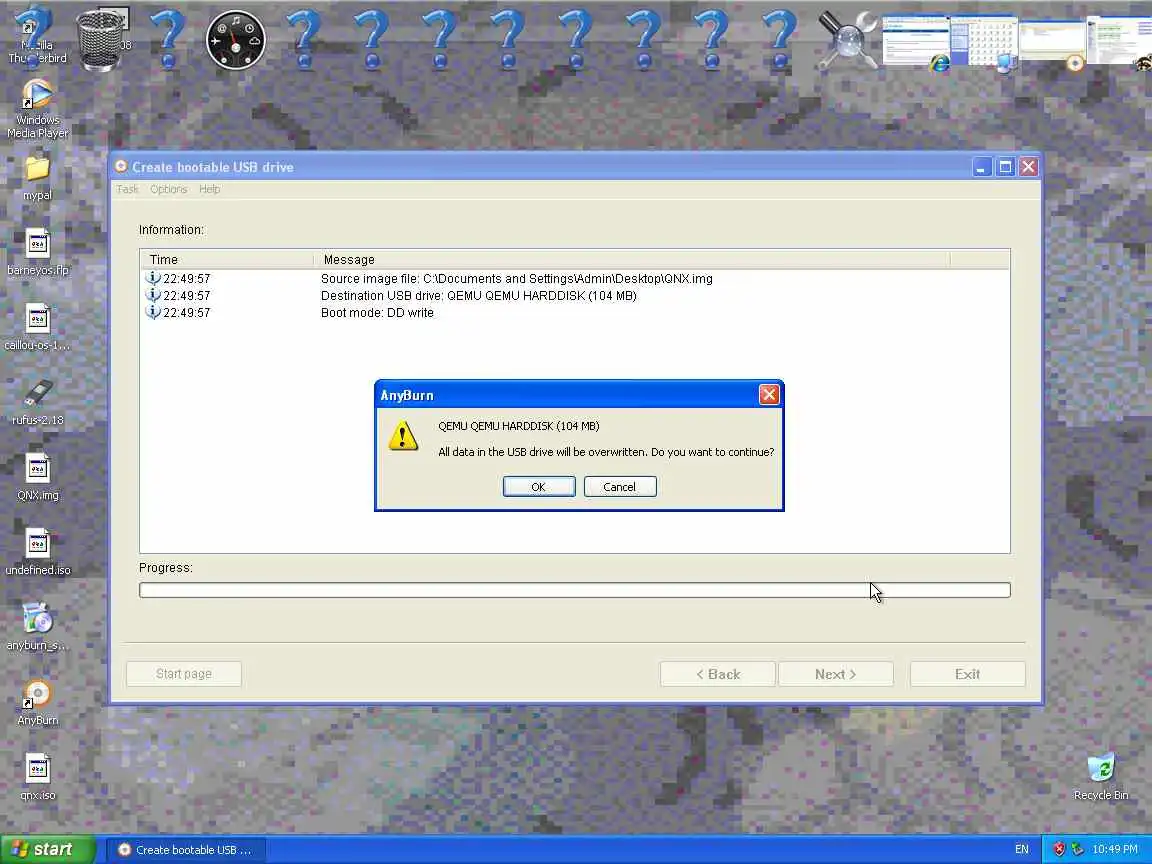Image resolution: width=1152 pixels, height=864 pixels.
Task: Select the QNX.img desktop file
Action: tap(37, 478)
